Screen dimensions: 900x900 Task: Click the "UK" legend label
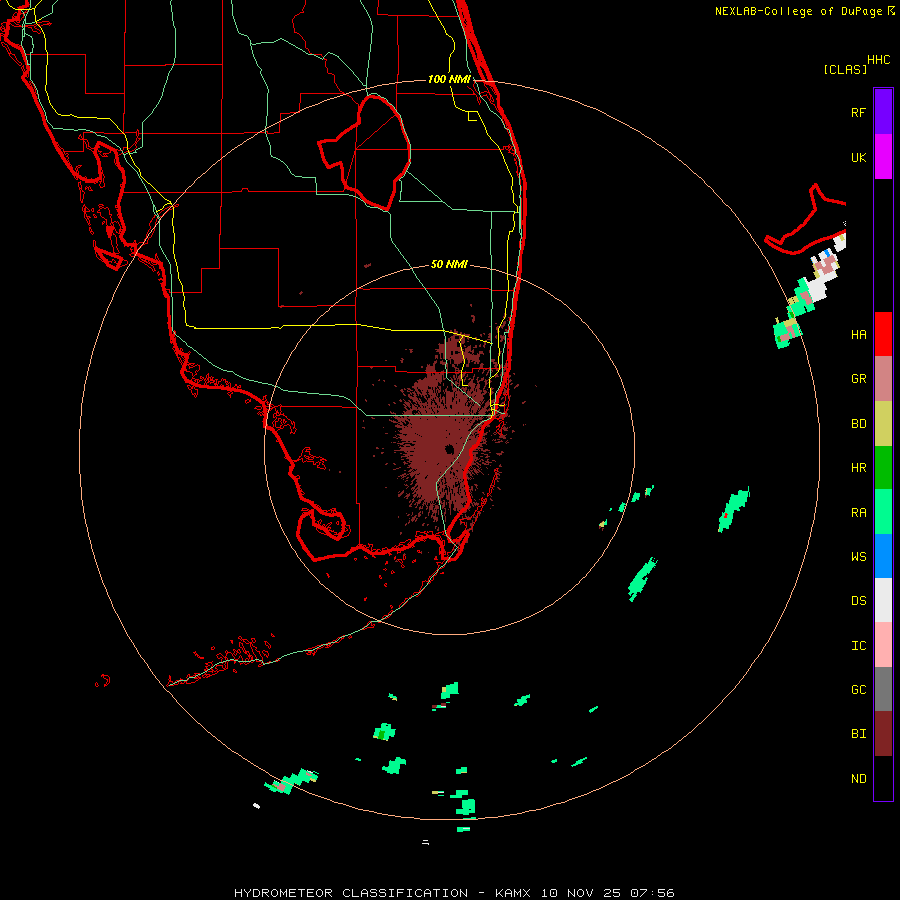pos(858,158)
